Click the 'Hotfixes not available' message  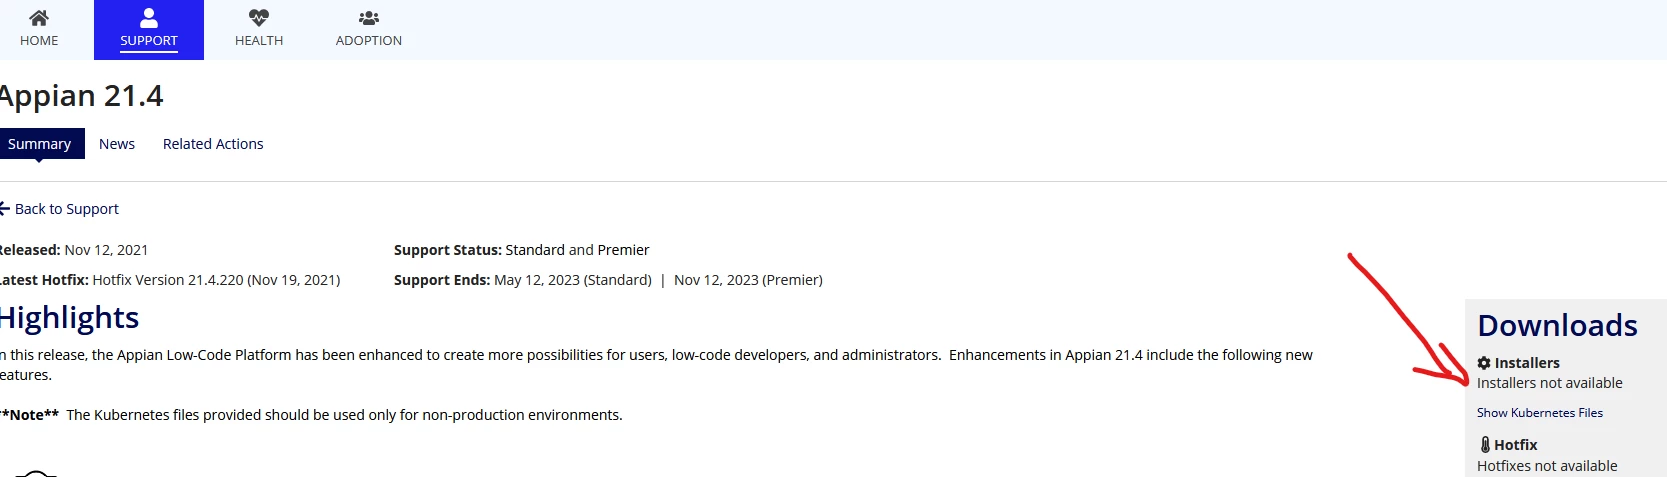tap(1547, 466)
